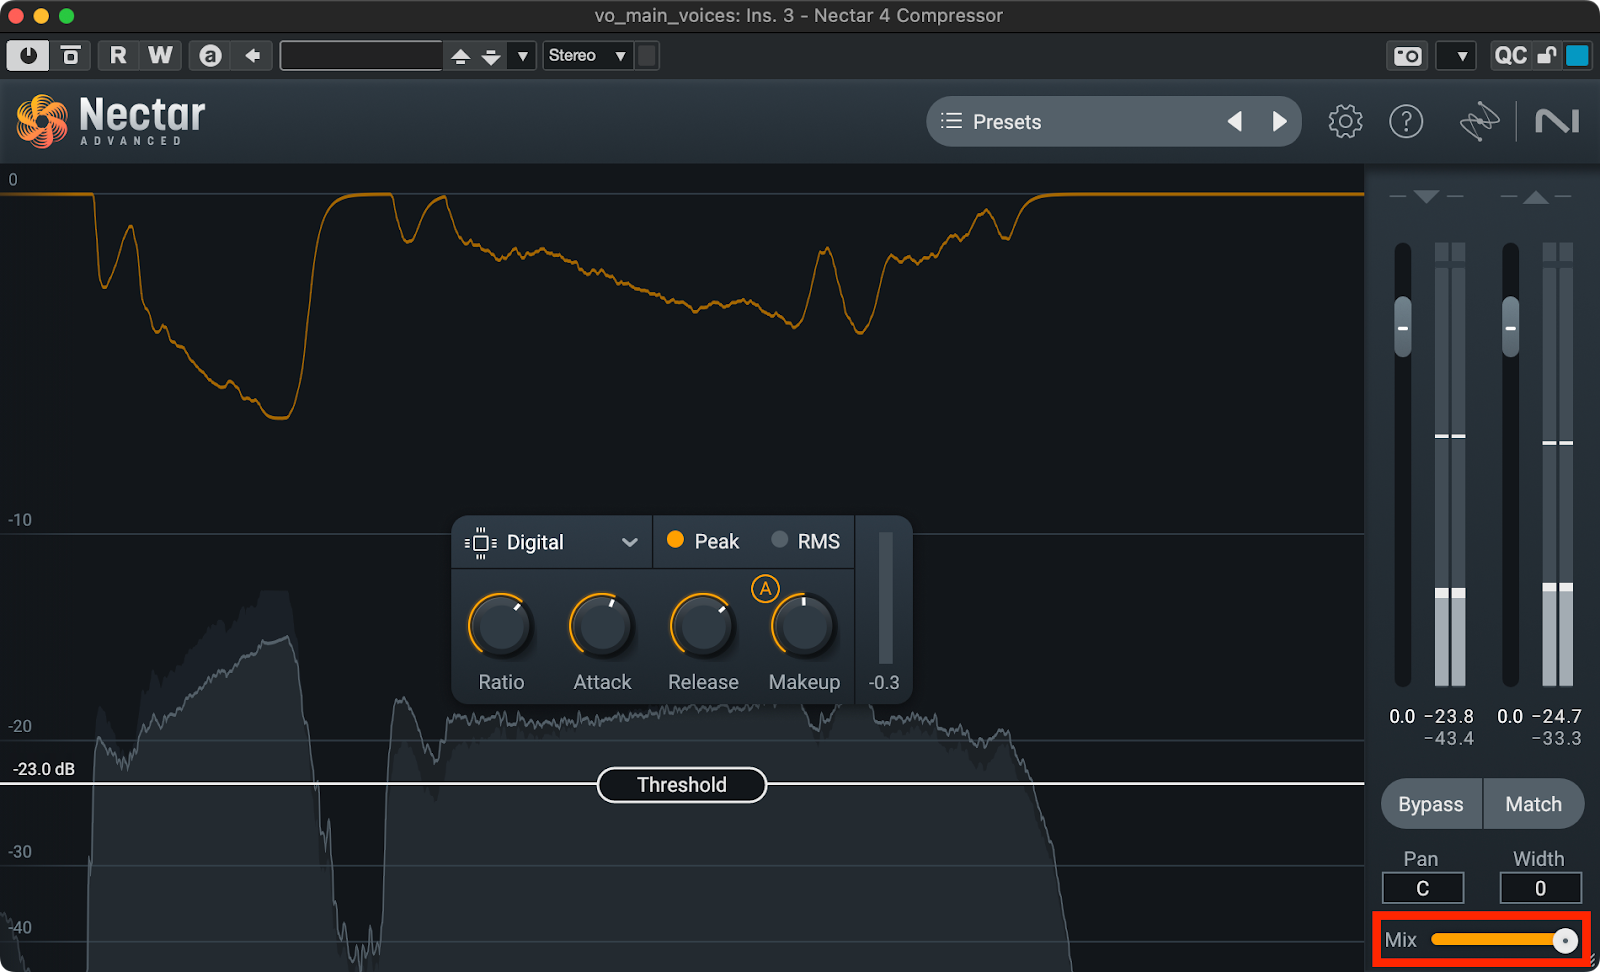Click the -0.3 gain reduction readout
This screenshot has width=1600, height=972.
(884, 683)
